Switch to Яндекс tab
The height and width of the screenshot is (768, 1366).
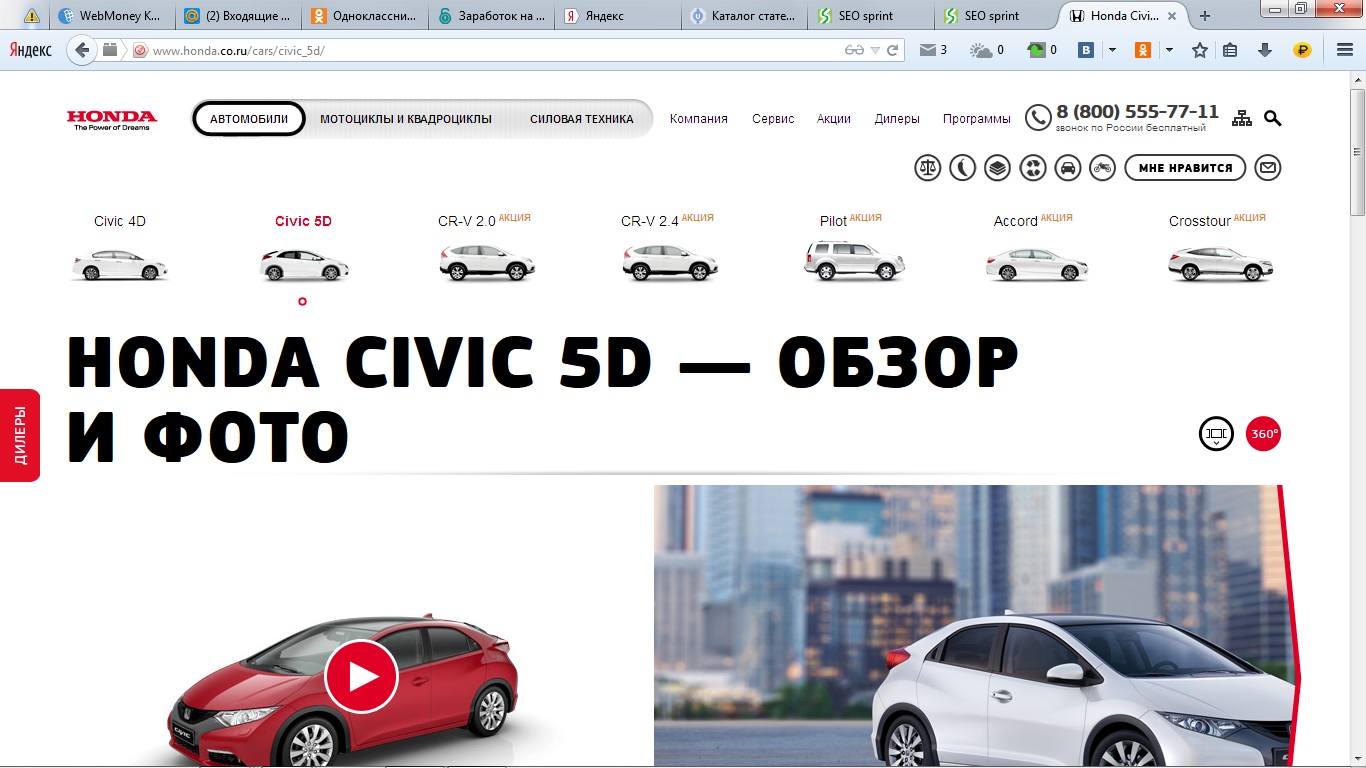click(617, 16)
